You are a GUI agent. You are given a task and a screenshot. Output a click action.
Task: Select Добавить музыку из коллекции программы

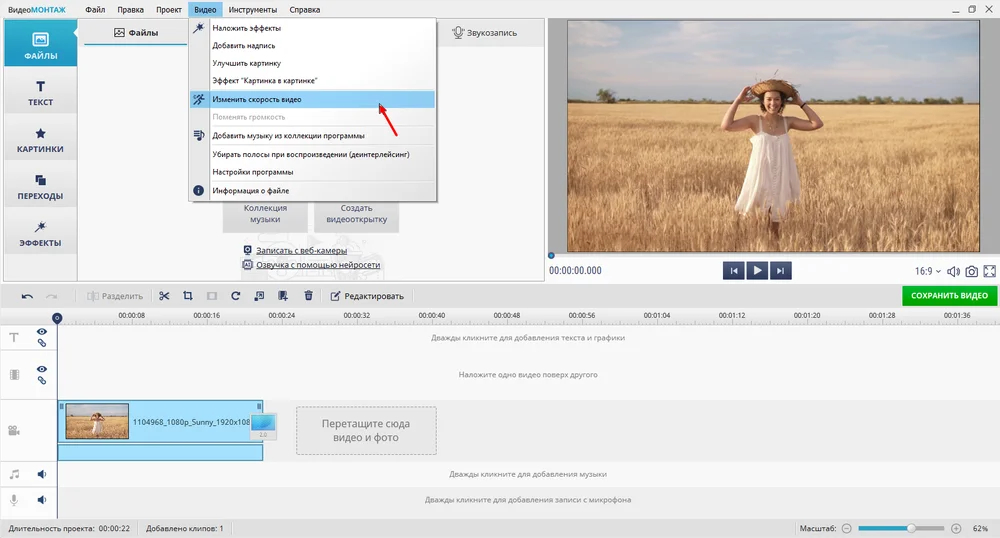[312, 136]
